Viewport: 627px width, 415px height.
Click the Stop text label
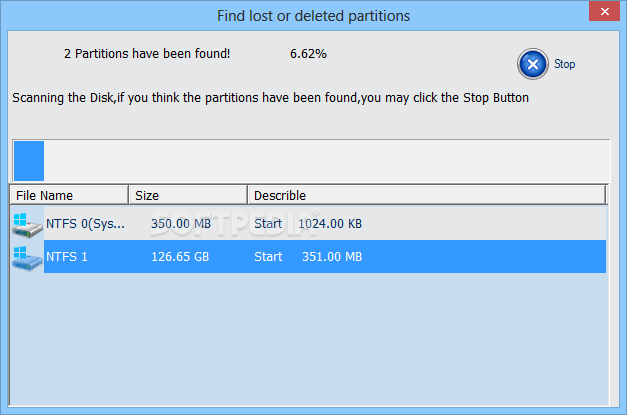click(x=564, y=64)
